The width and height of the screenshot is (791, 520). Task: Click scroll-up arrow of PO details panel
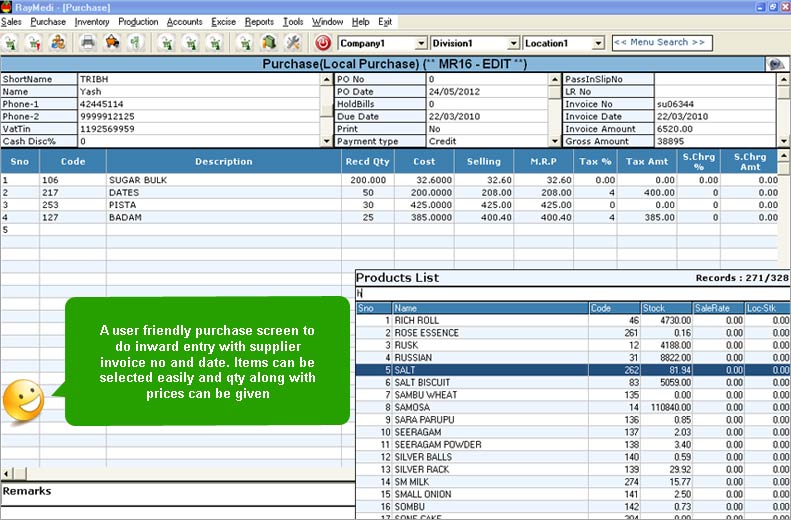pos(554,79)
